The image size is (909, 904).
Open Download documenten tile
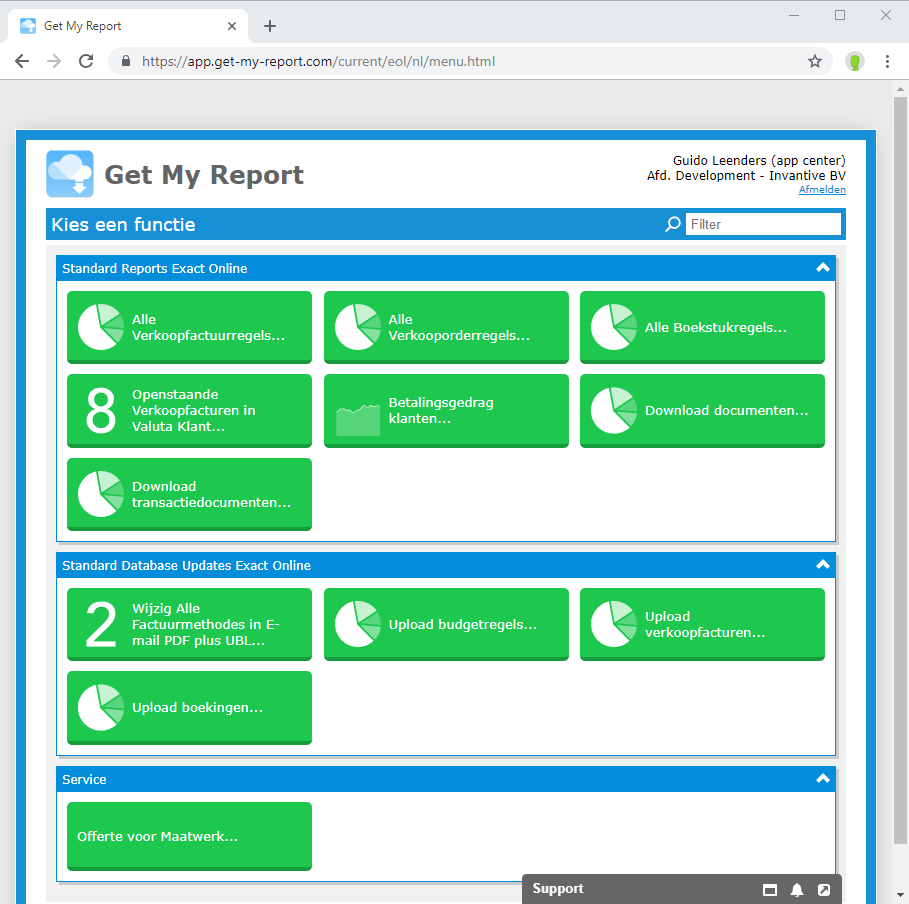click(702, 411)
